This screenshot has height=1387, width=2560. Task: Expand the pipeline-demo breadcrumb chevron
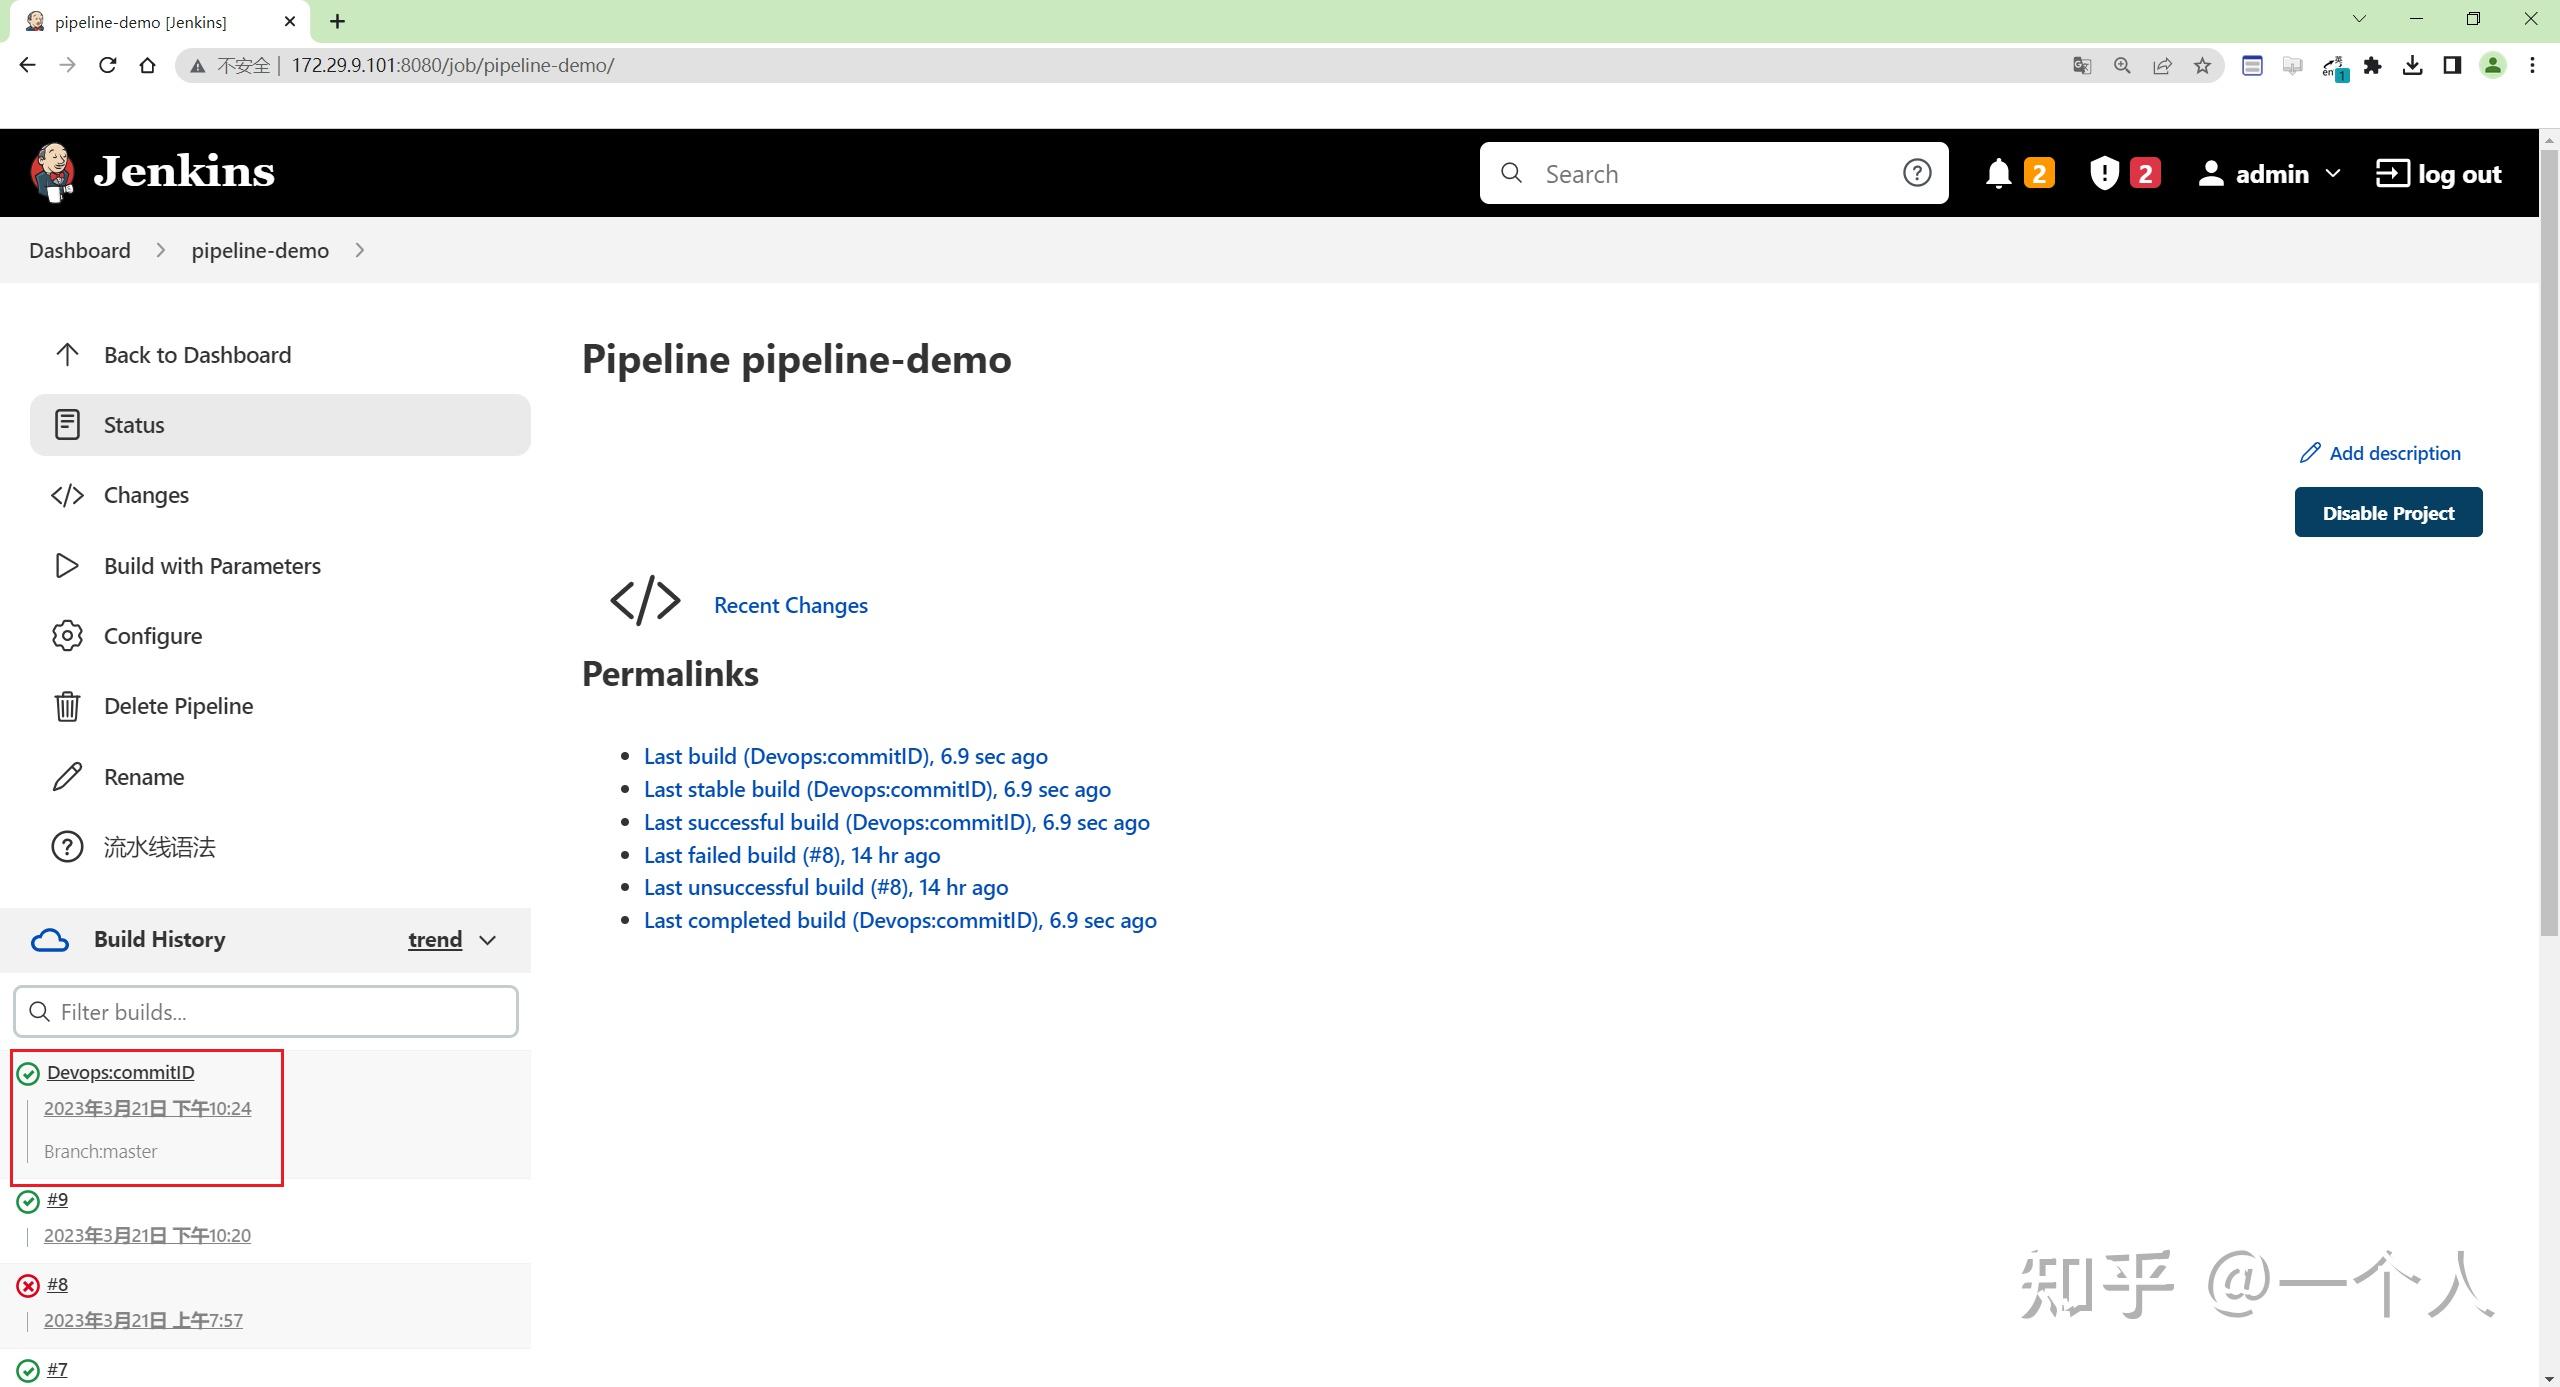click(360, 251)
